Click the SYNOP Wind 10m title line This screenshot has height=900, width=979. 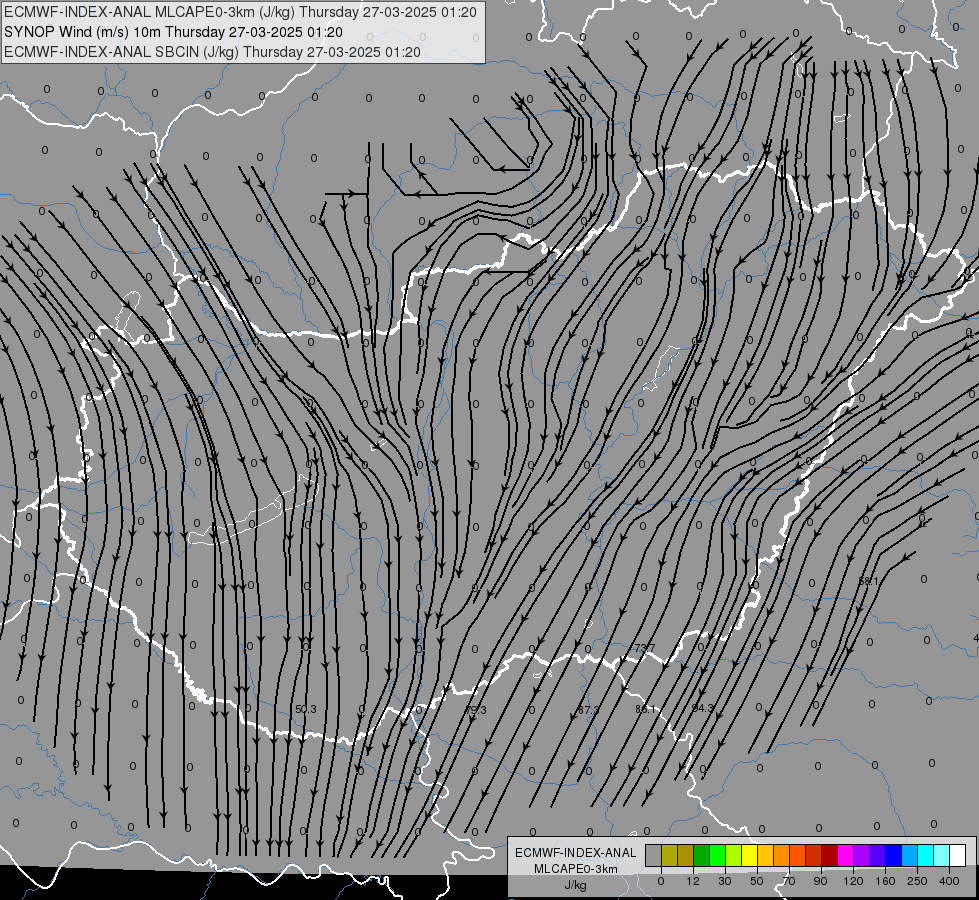coord(173,32)
